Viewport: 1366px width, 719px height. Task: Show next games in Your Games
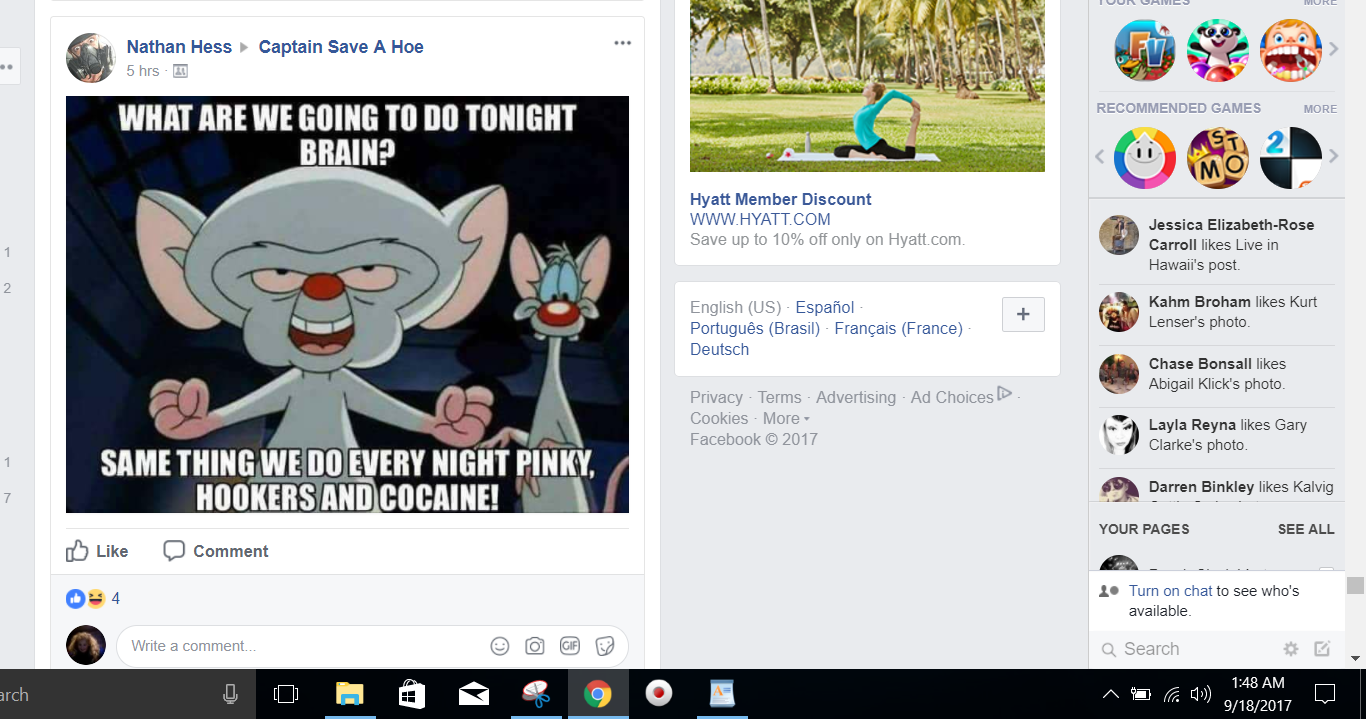click(x=1333, y=50)
